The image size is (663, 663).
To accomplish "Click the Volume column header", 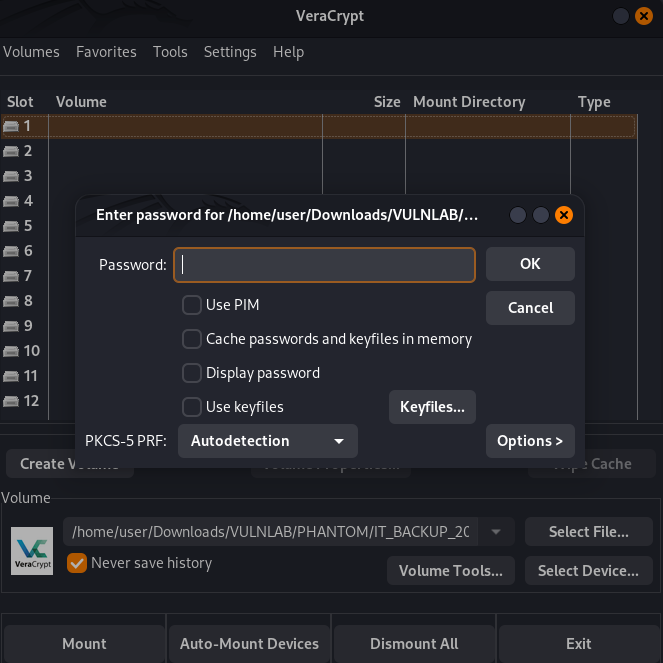I will (81, 102).
